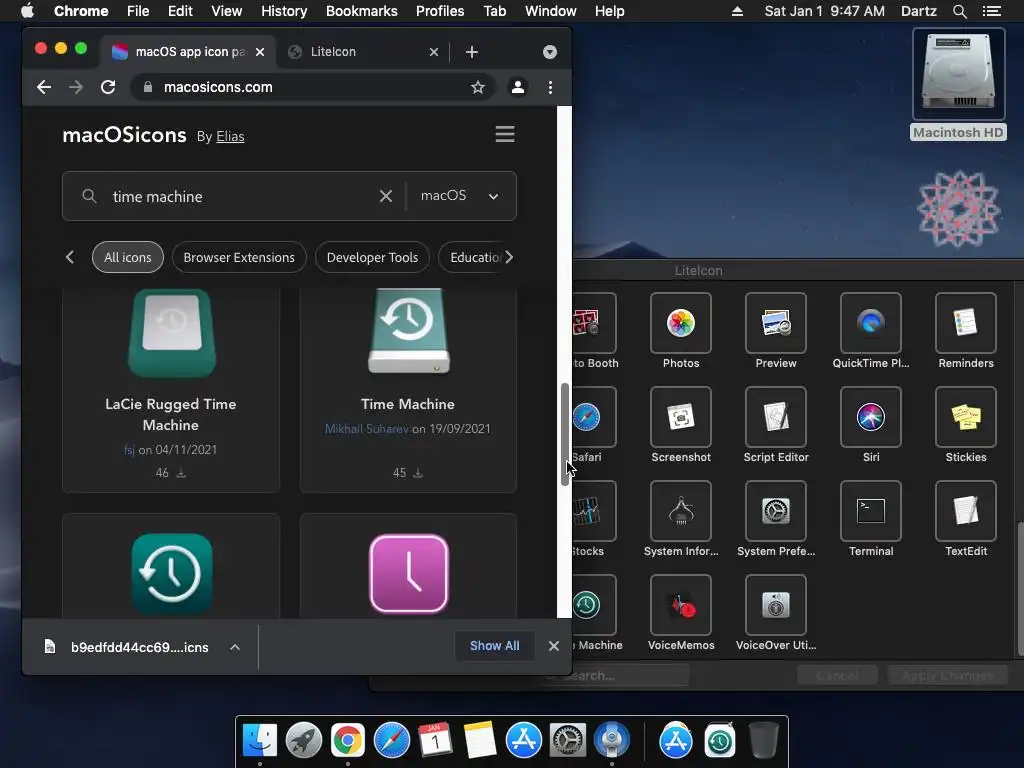Open the Edit menu
The image size is (1024, 768).
(x=180, y=11)
